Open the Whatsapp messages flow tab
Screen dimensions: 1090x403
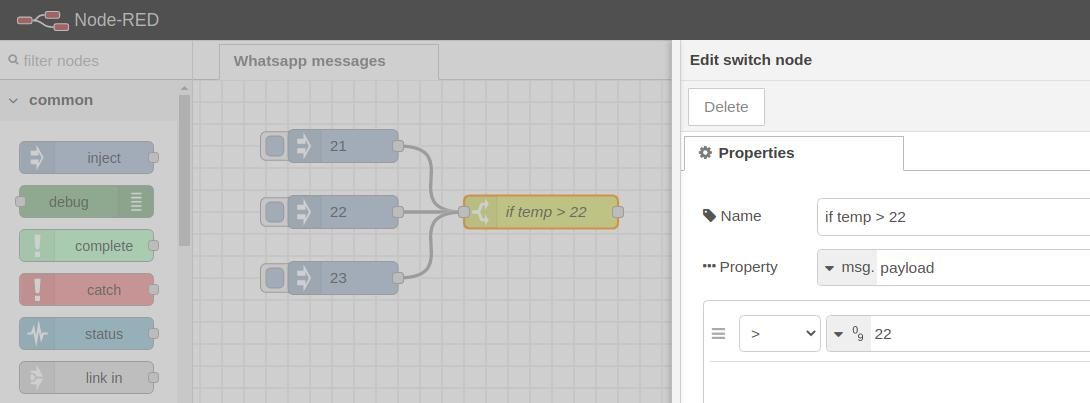pyautogui.click(x=329, y=61)
